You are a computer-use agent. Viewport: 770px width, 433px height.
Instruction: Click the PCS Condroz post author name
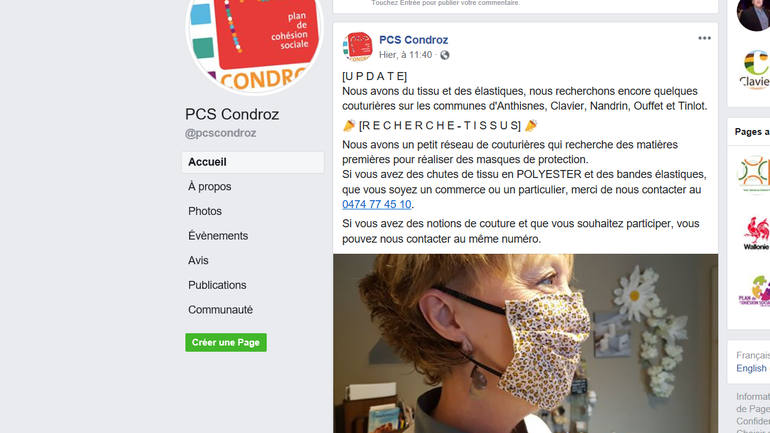[413, 40]
